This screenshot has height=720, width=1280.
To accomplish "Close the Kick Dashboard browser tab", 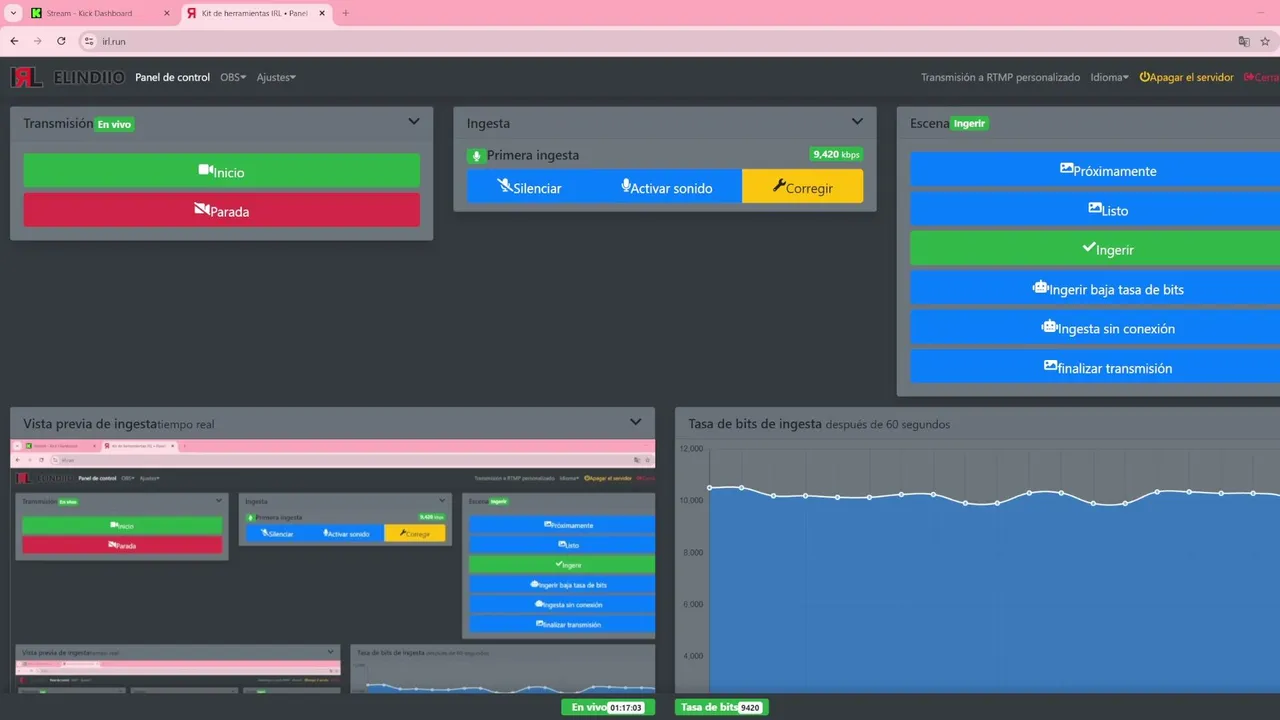I will [166, 13].
